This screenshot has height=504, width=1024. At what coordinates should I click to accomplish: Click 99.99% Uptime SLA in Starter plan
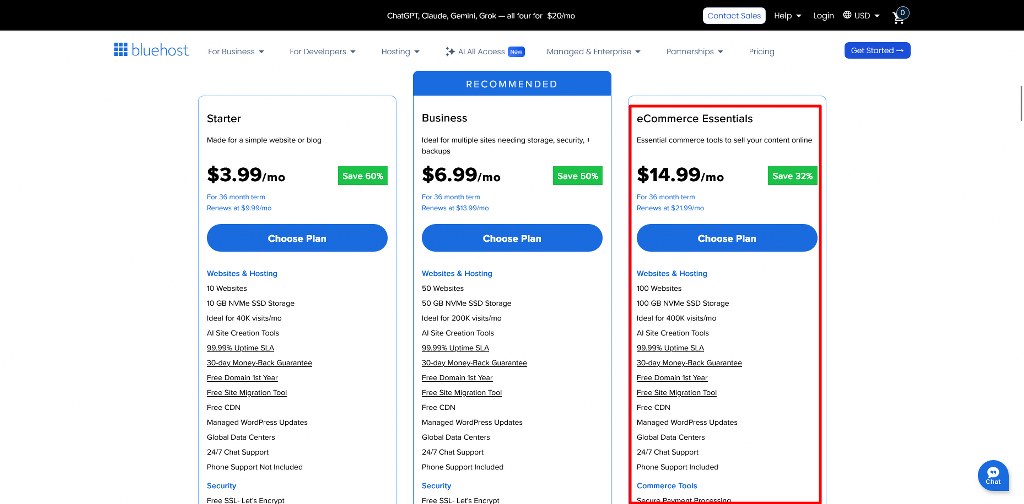pos(240,348)
